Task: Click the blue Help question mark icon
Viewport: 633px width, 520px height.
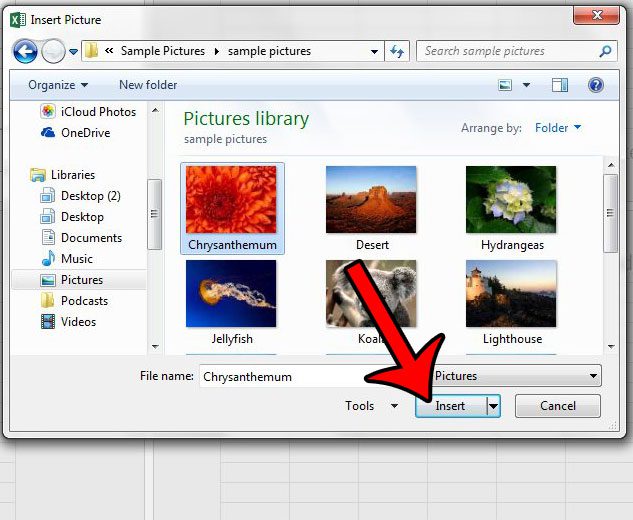Action: [x=596, y=85]
